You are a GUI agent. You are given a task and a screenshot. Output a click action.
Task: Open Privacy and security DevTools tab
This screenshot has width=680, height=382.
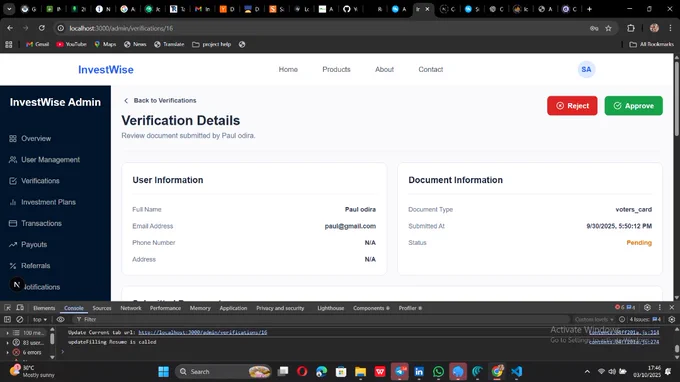pyautogui.click(x=280, y=308)
